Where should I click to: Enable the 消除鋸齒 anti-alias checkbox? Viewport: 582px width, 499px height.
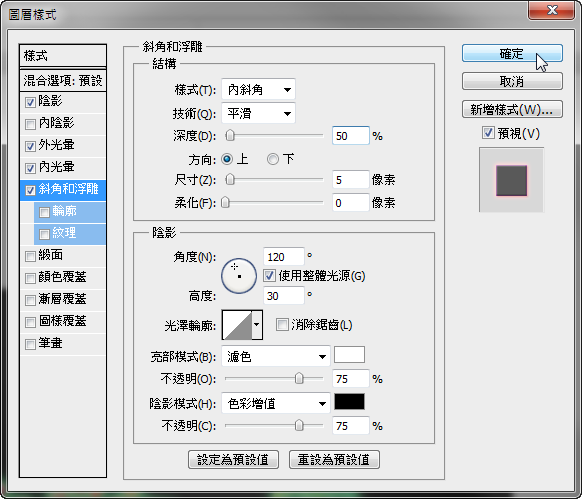[282, 325]
